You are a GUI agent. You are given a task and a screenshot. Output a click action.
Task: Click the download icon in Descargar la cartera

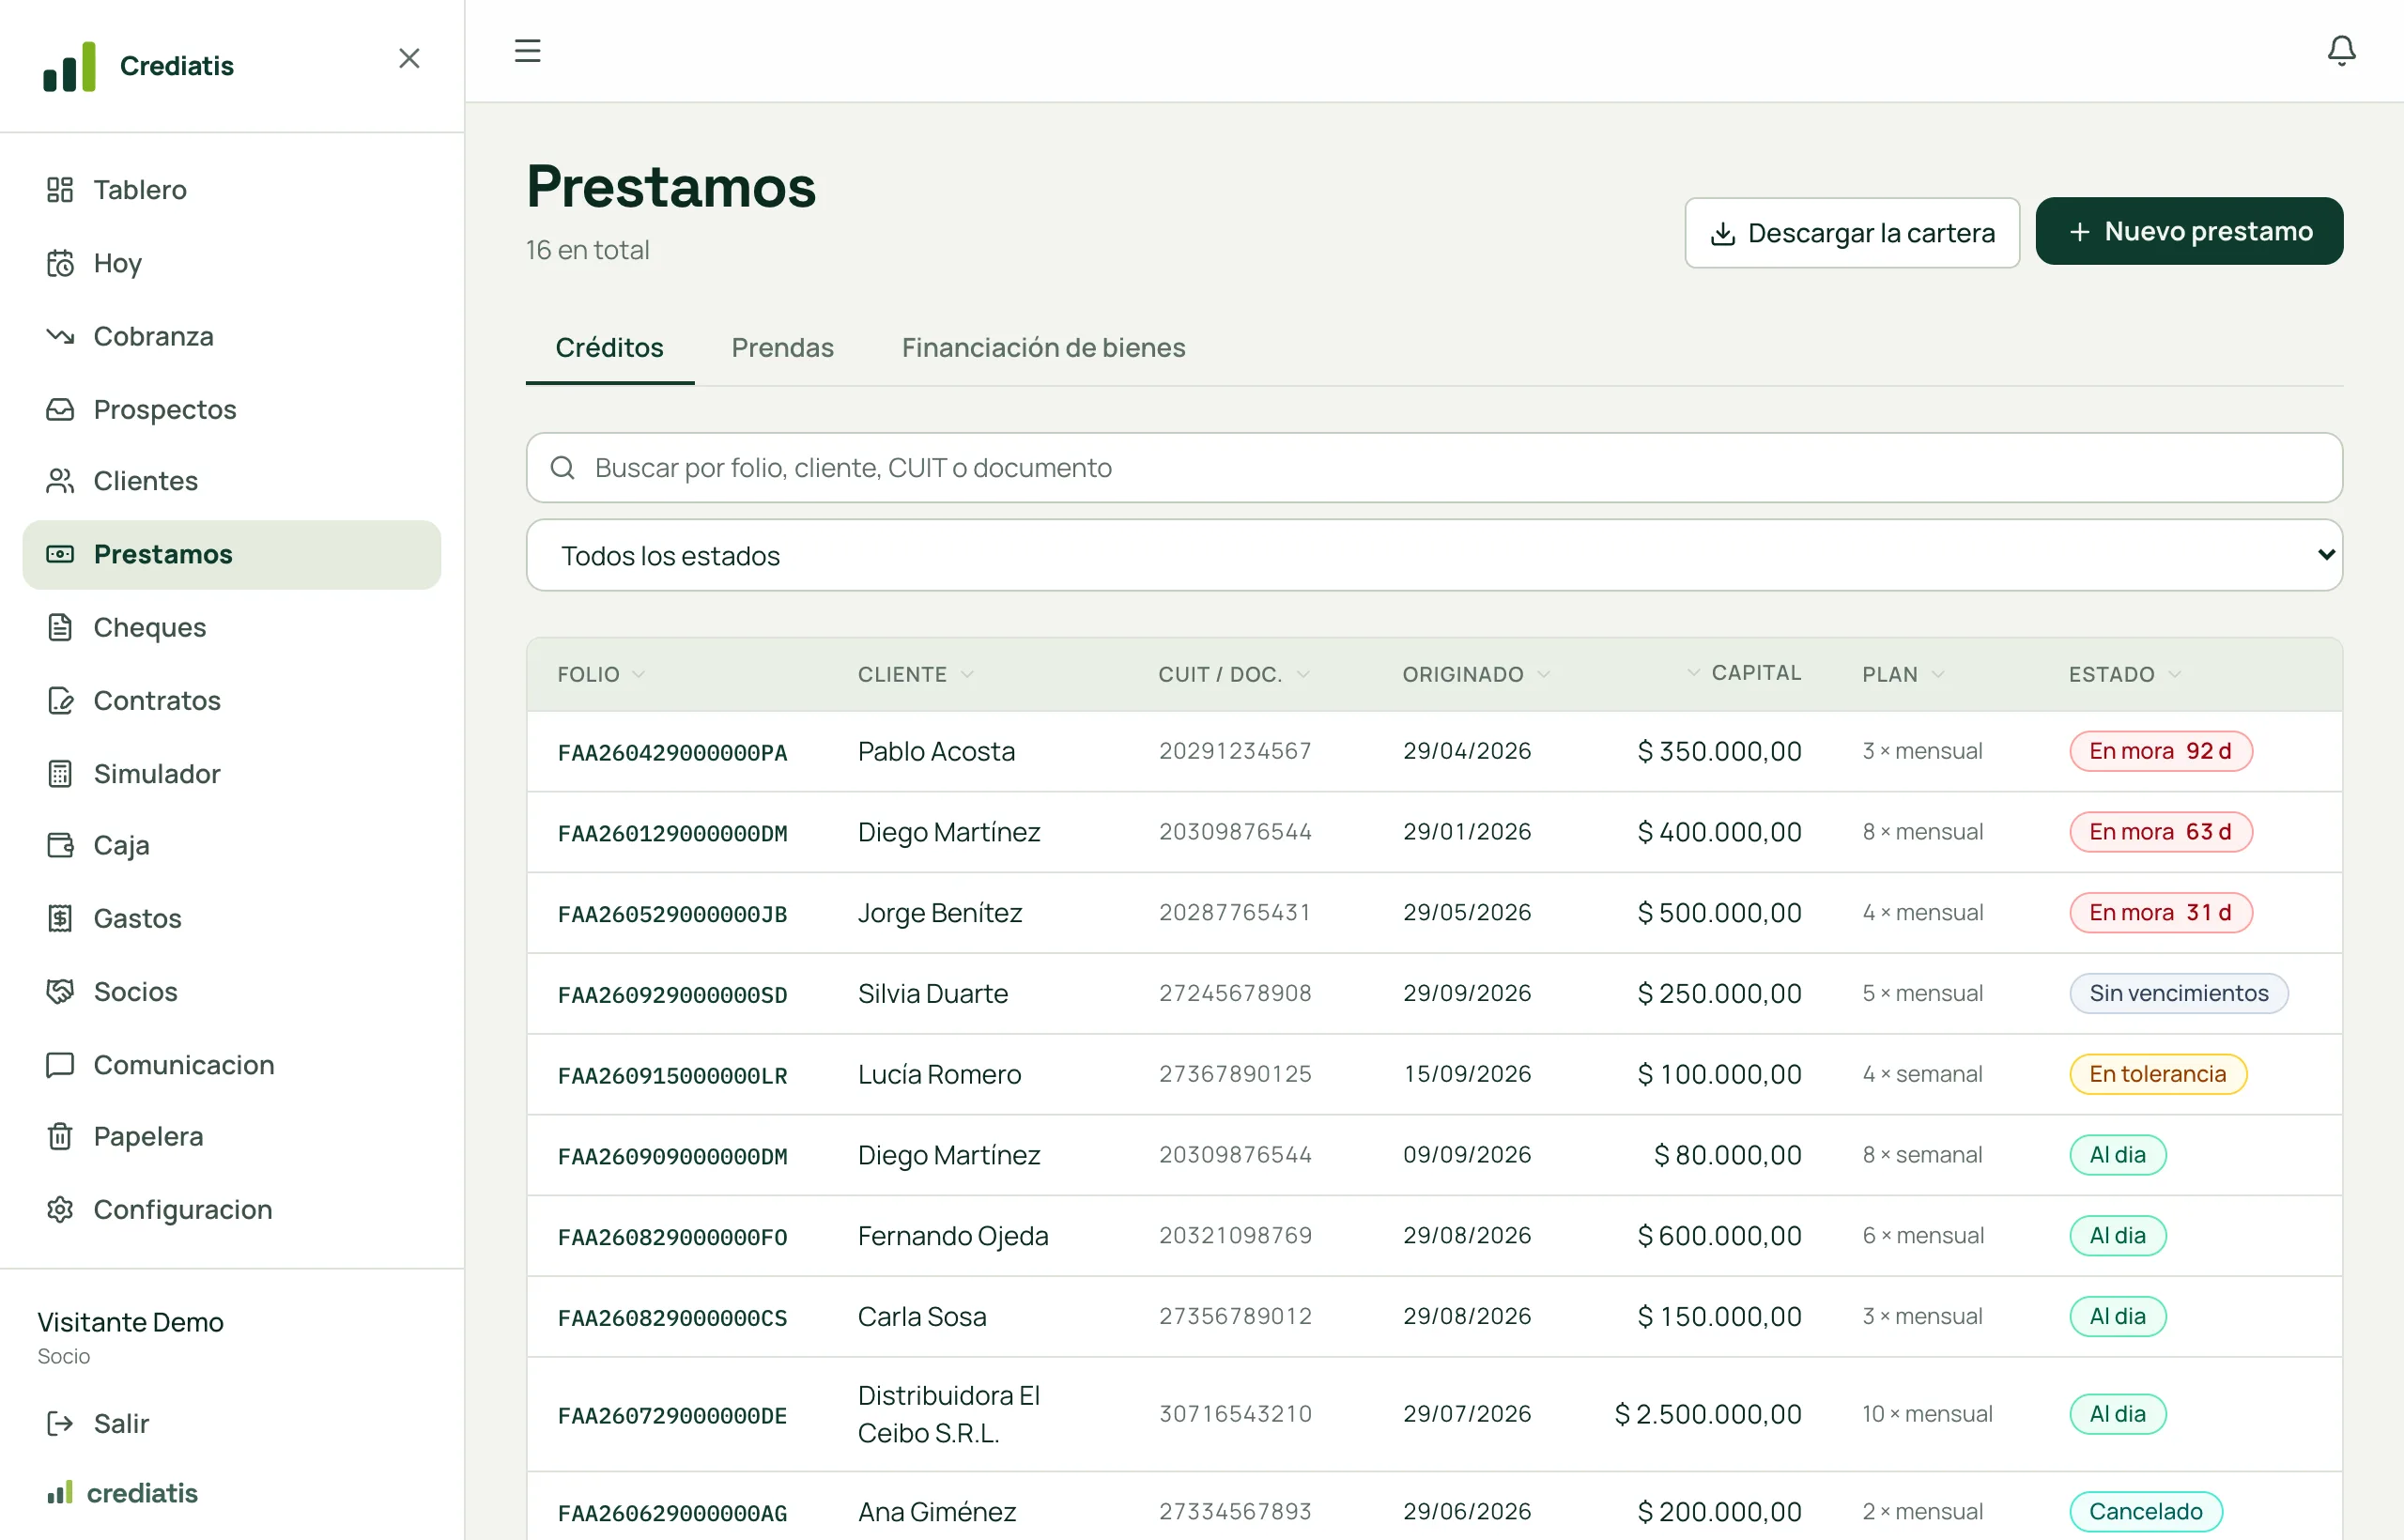(1722, 233)
